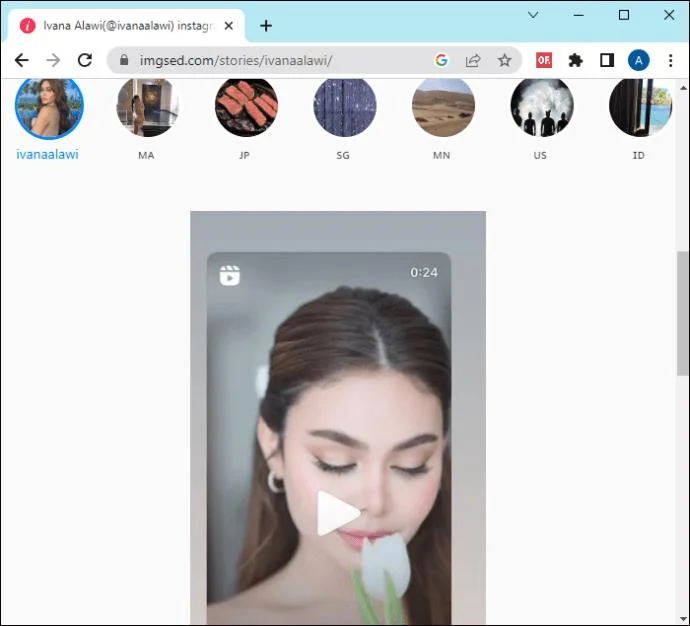
Task: Click the JP label under the story
Action: pos(244,155)
